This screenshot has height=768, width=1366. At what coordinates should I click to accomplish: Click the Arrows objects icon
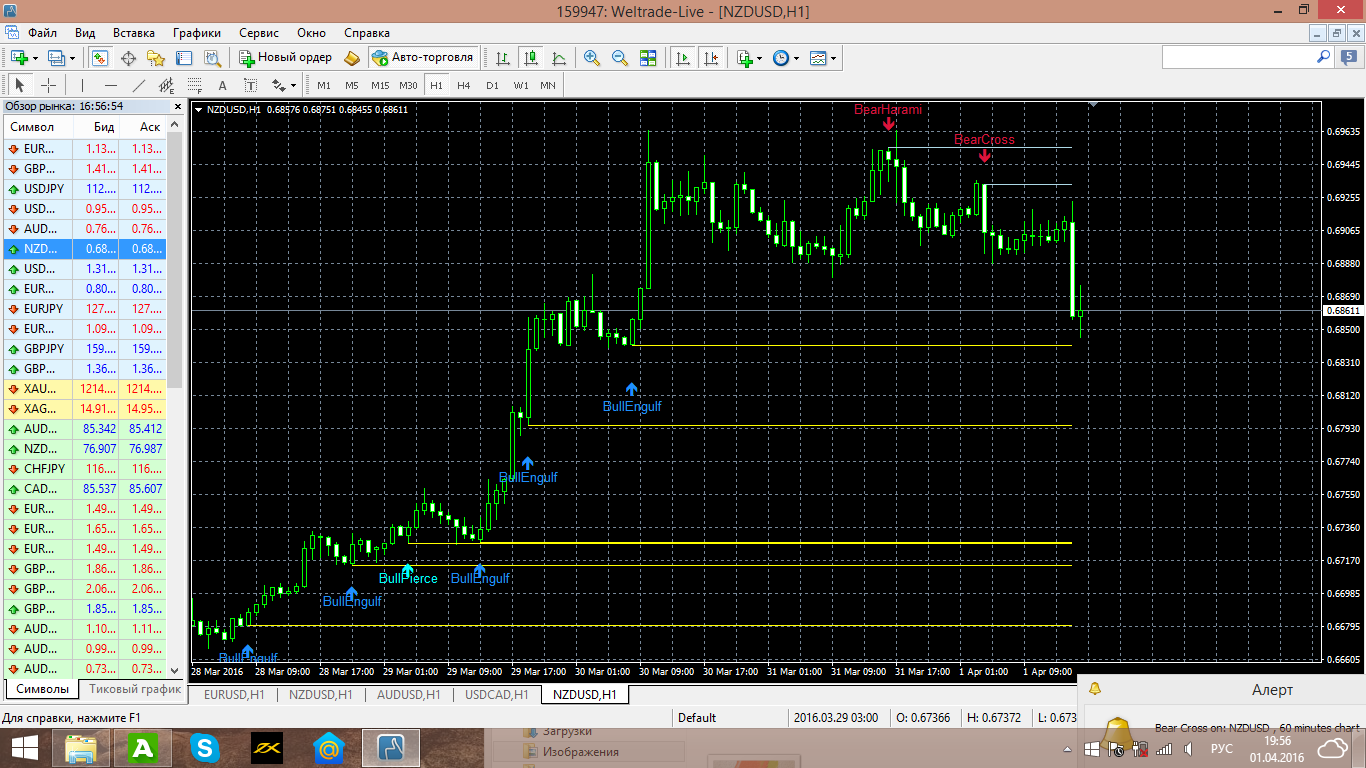tap(279, 85)
